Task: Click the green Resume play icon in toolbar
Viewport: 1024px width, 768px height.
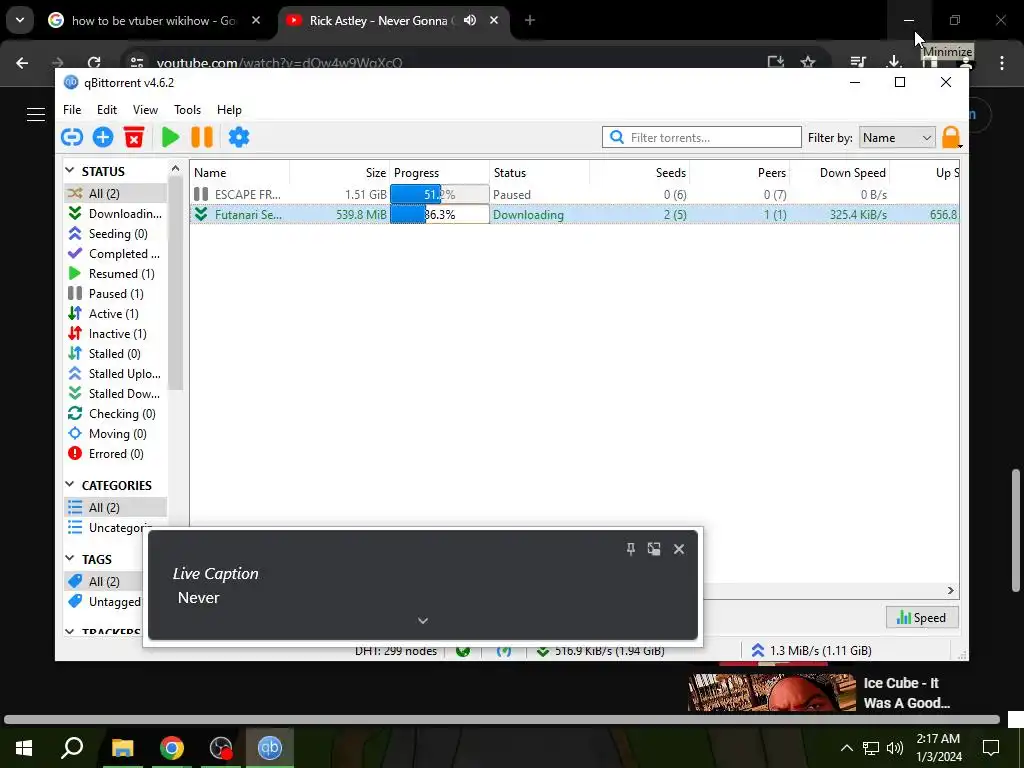Action: pyautogui.click(x=170, y=137)
